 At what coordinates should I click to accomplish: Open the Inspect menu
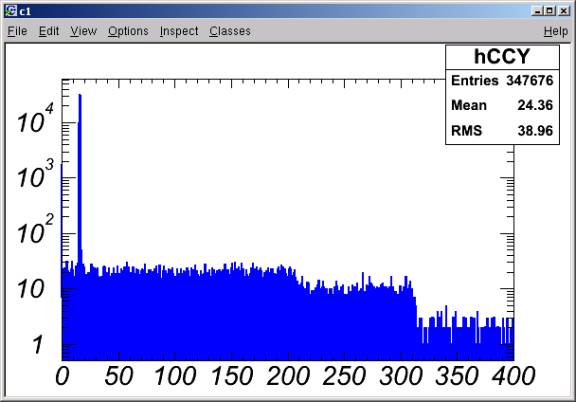pos(179,31)
